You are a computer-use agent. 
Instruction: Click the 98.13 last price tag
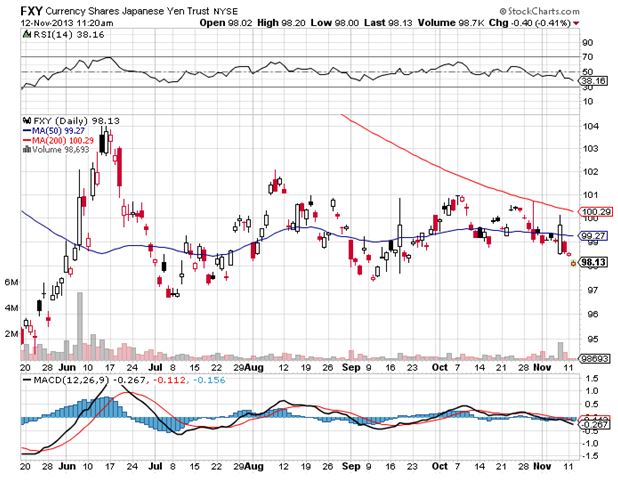tap(593, 264)
